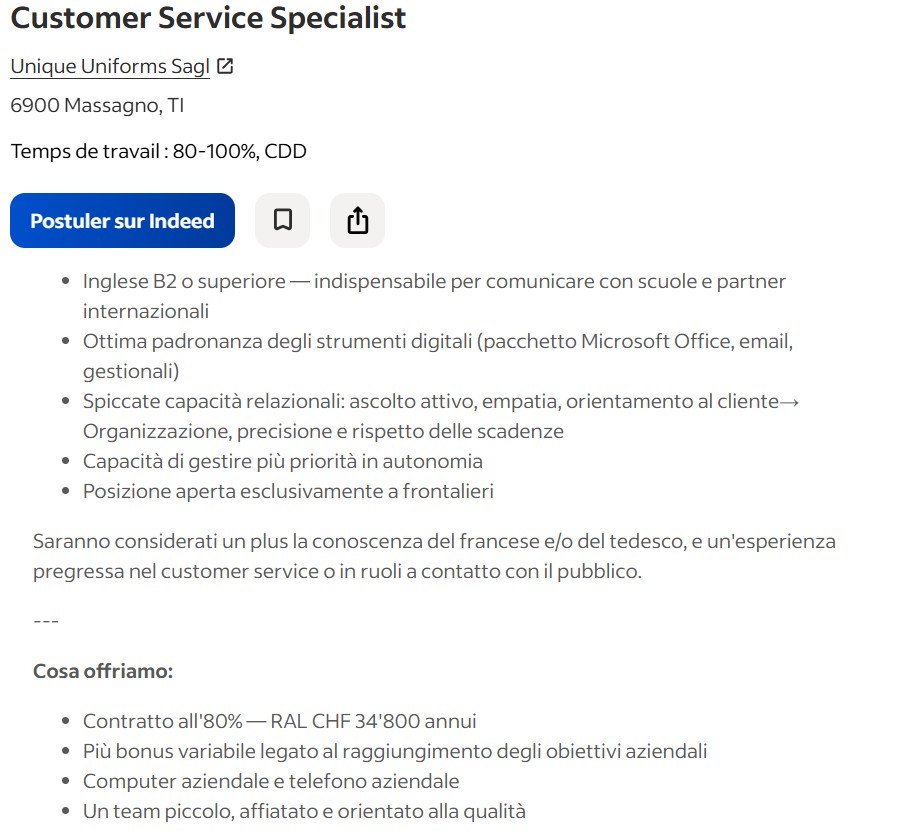The height and width of the screenshot is (831, 915).
Task: Click the Inglese B2 o superiore bullet
Action: click(434, 282)
